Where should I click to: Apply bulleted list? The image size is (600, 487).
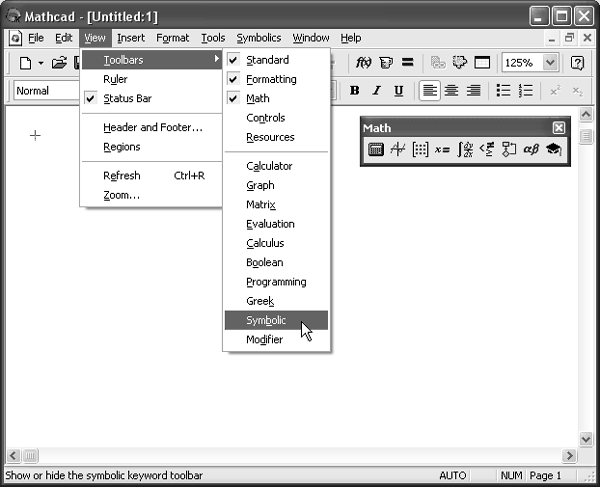point(504,91)
